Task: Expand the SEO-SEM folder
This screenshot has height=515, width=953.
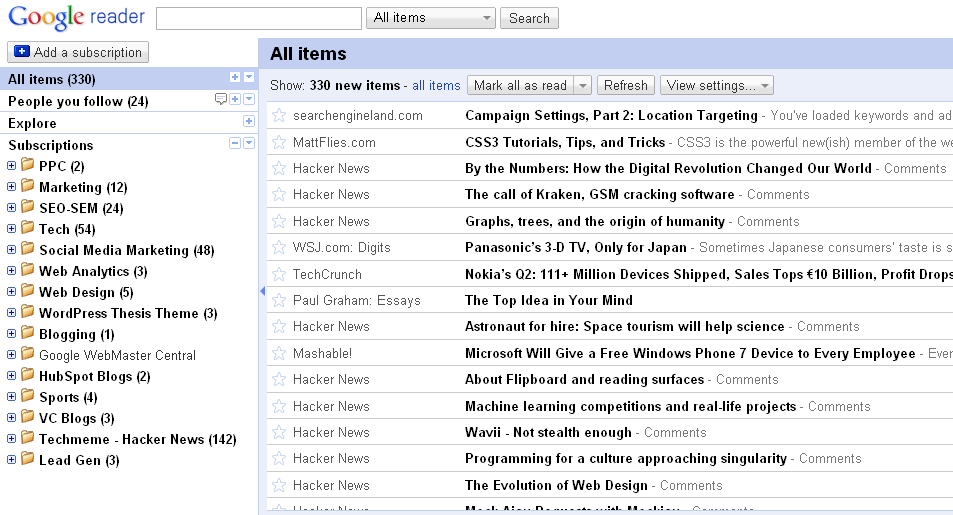Action: coord(12,207)
